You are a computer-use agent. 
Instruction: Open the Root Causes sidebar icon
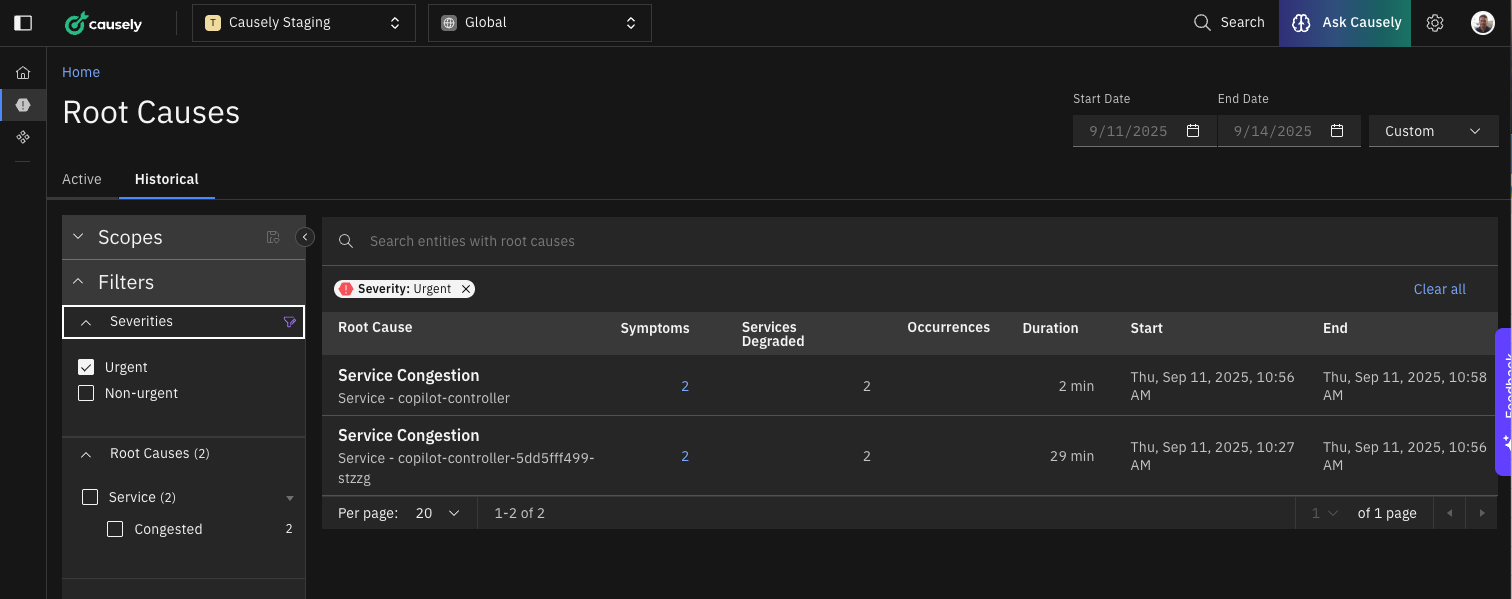[x=23, y=105]
